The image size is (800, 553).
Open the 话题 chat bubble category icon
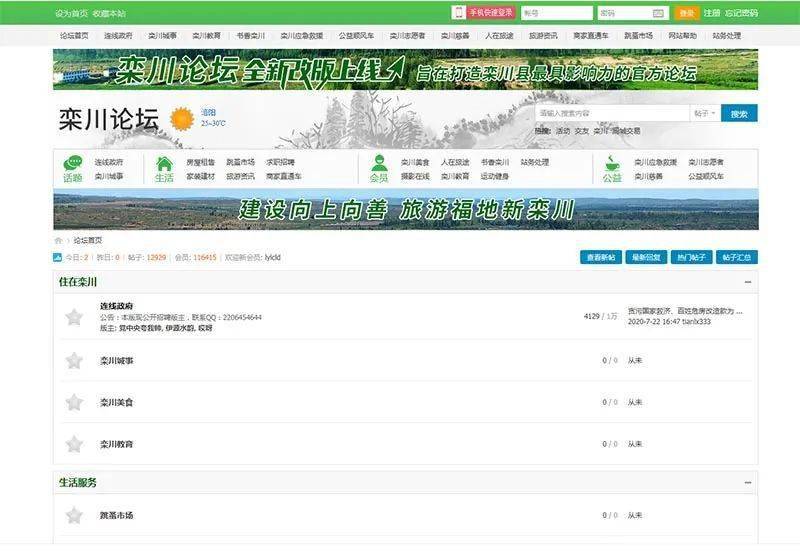tap(73, 163)
